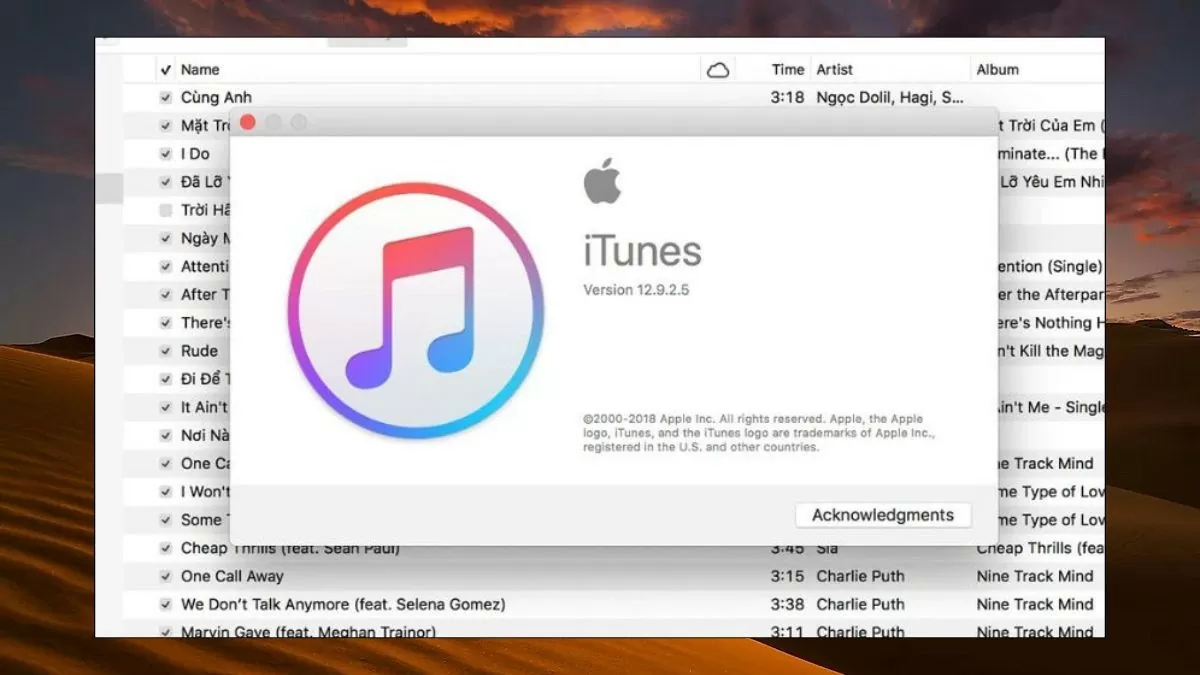
Task: Uncheck Cheap Thrills (feat. Sean Paul)
Action: tap(166, 548)
